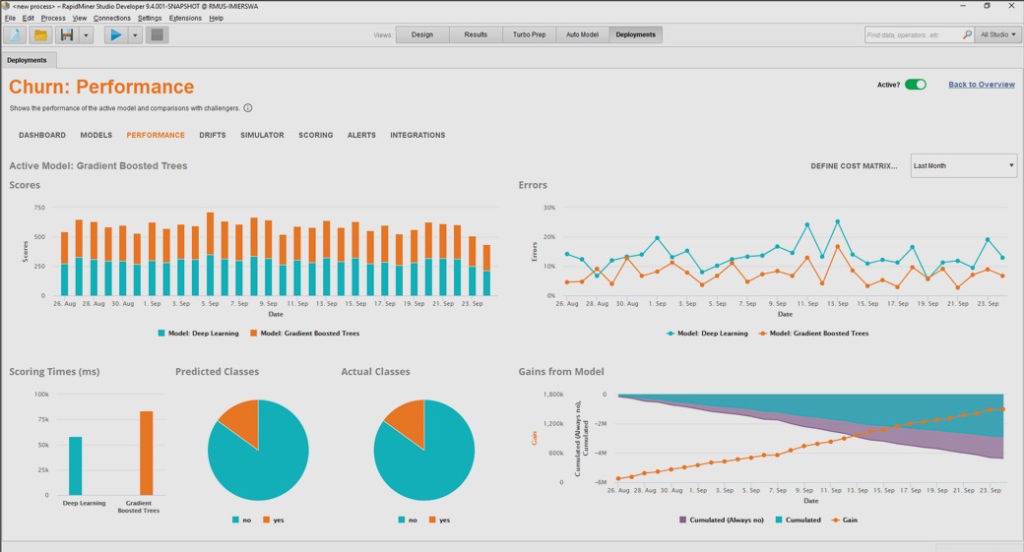1024x552 pixels.
Task: Click Deep Learning legend marker under Errors chart
Action: click(x=670, y=333)
